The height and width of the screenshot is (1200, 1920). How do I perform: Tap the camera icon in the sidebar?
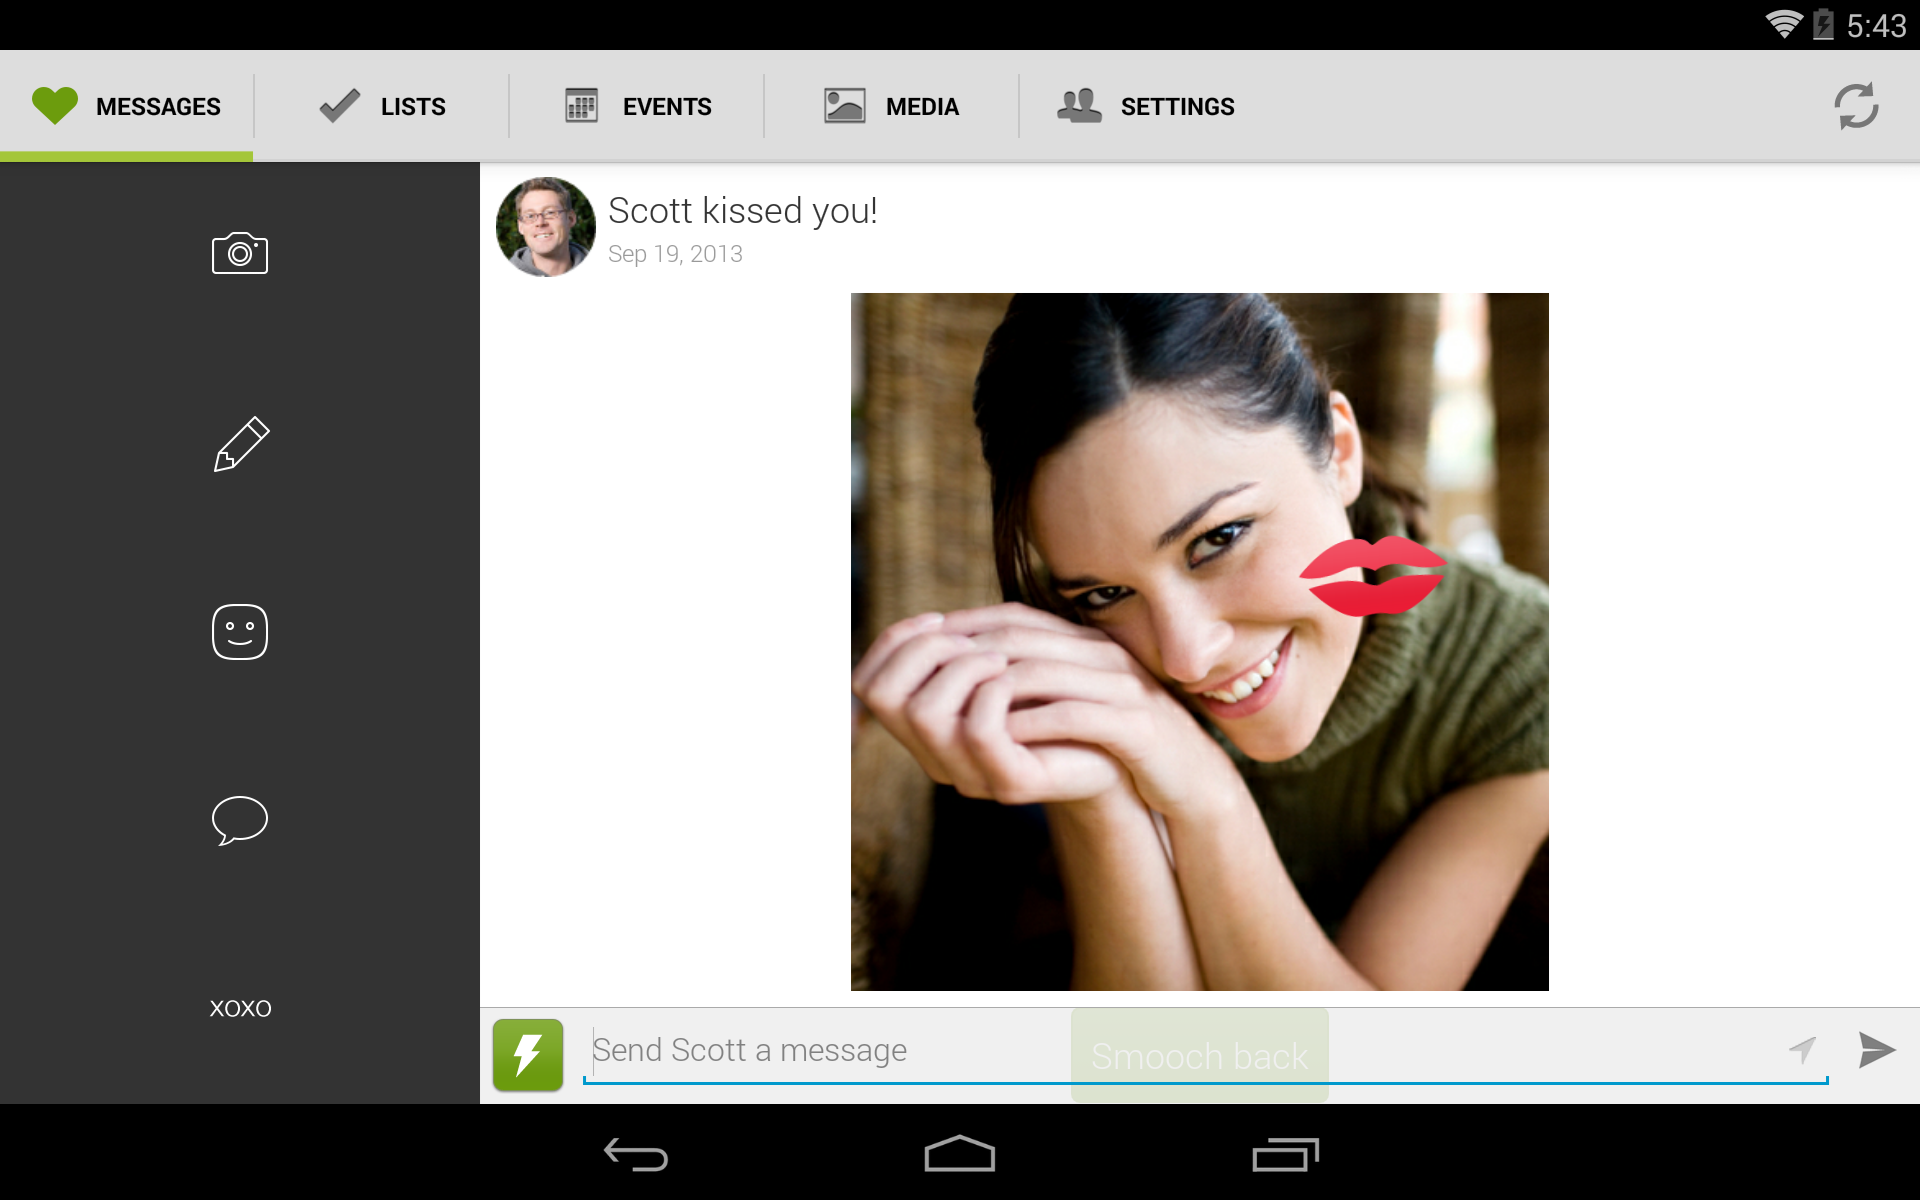click(240, 253)
